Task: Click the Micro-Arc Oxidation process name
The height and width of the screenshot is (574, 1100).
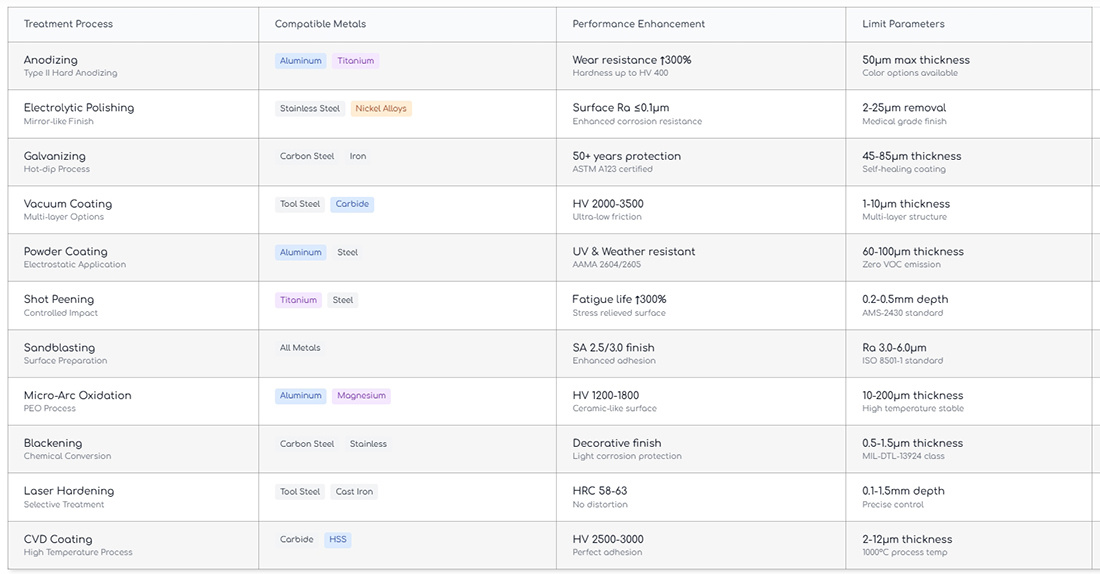Action: [x=77, y=395]
